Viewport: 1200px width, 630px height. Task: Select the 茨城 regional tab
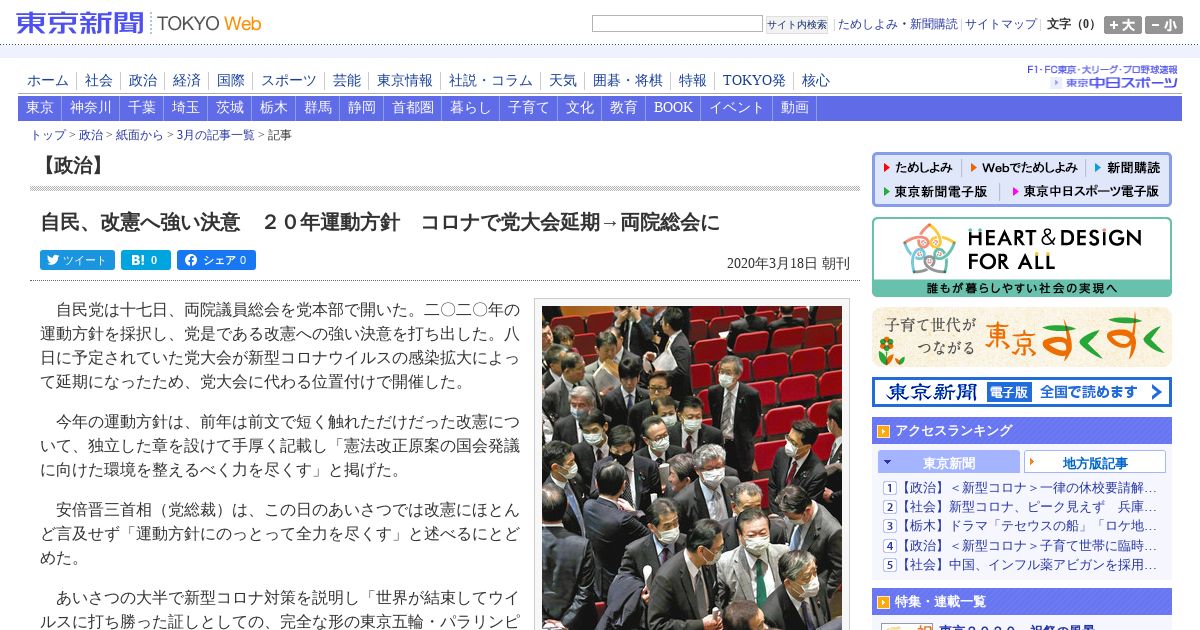tap(230, 108)
